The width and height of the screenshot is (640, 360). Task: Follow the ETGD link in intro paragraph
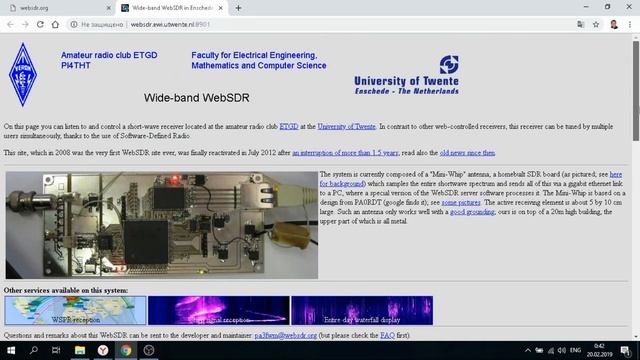[x=289, y=127]
